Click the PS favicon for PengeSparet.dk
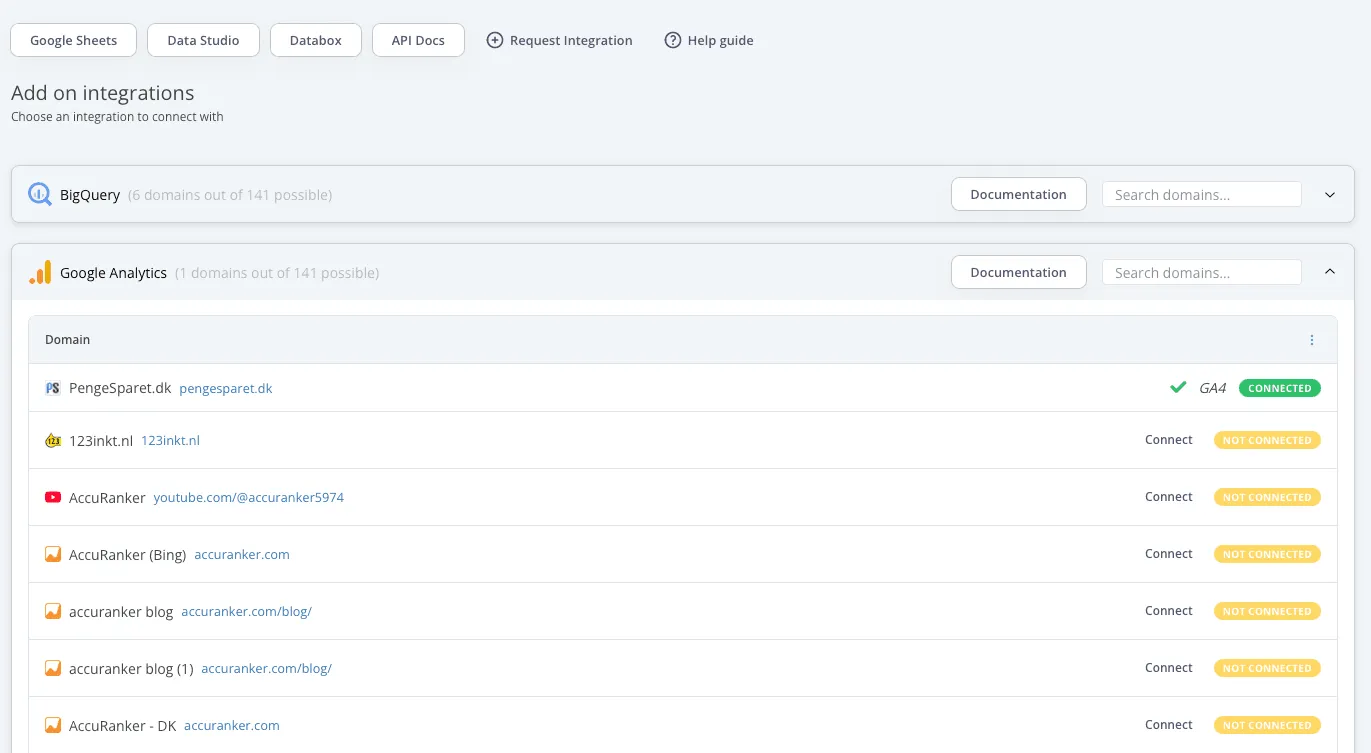Viewport: 1371px width, 753px height. (52, 387)
